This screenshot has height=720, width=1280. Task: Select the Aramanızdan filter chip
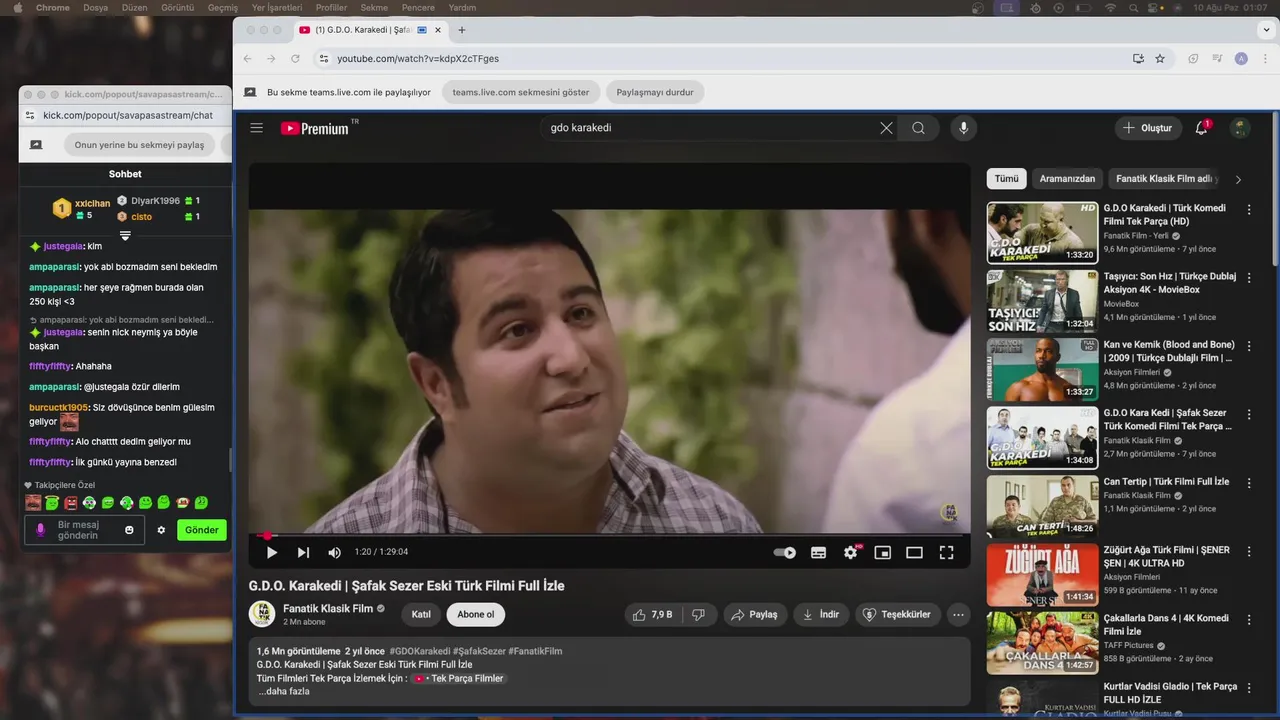pyautogui.click(x=1067, y=179)
